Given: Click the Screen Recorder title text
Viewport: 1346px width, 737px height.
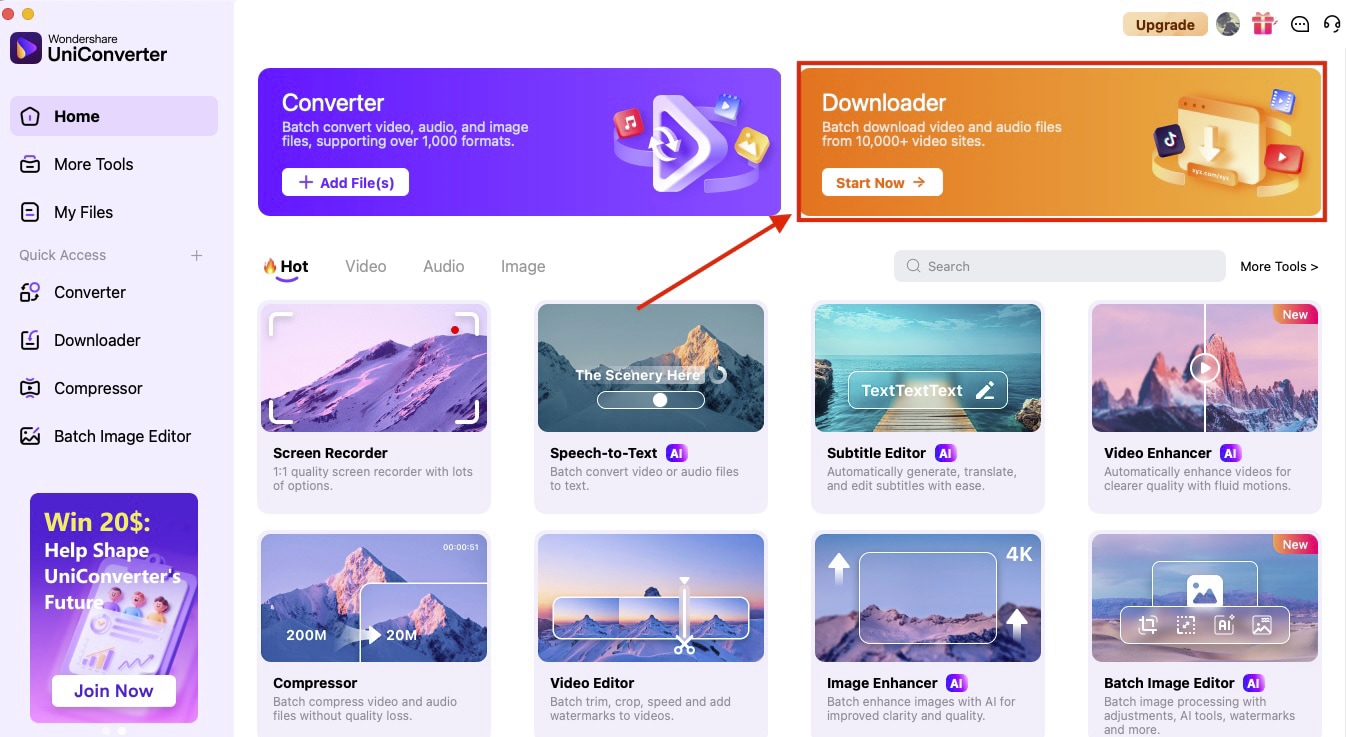Looking at the screenshot, I should pyautogui.click(x=330, y=453).
